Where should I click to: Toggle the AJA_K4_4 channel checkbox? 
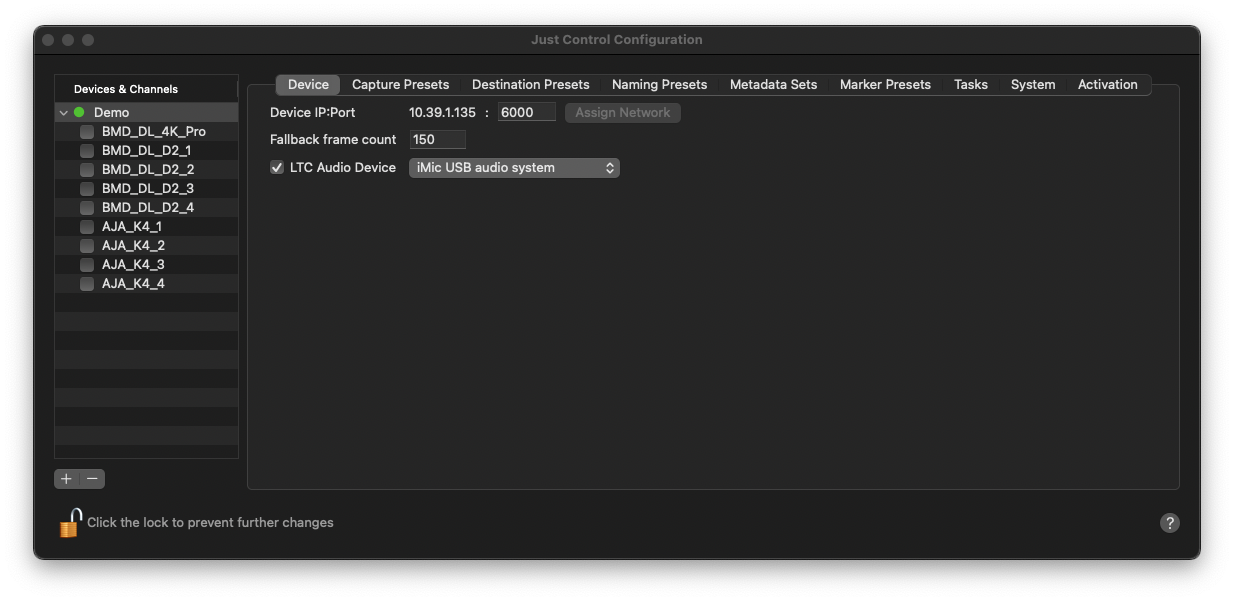[x=87, y=284]
